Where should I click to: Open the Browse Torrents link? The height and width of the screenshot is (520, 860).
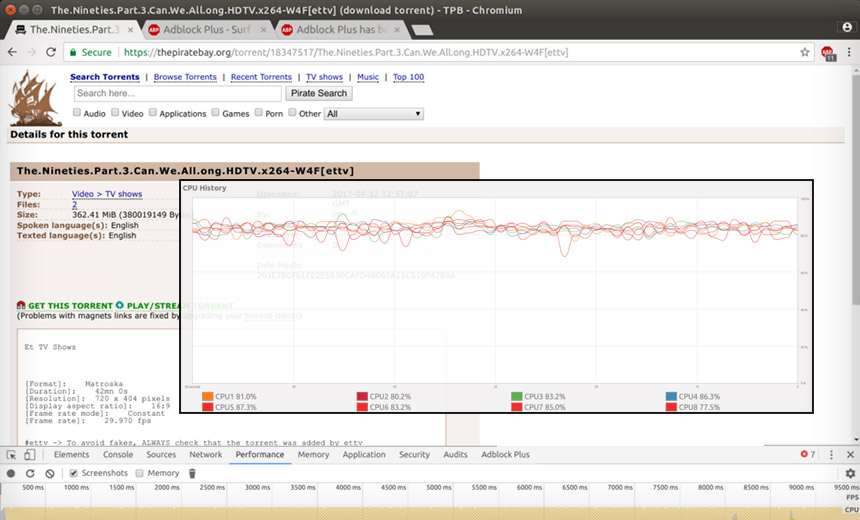pos(185,77)
